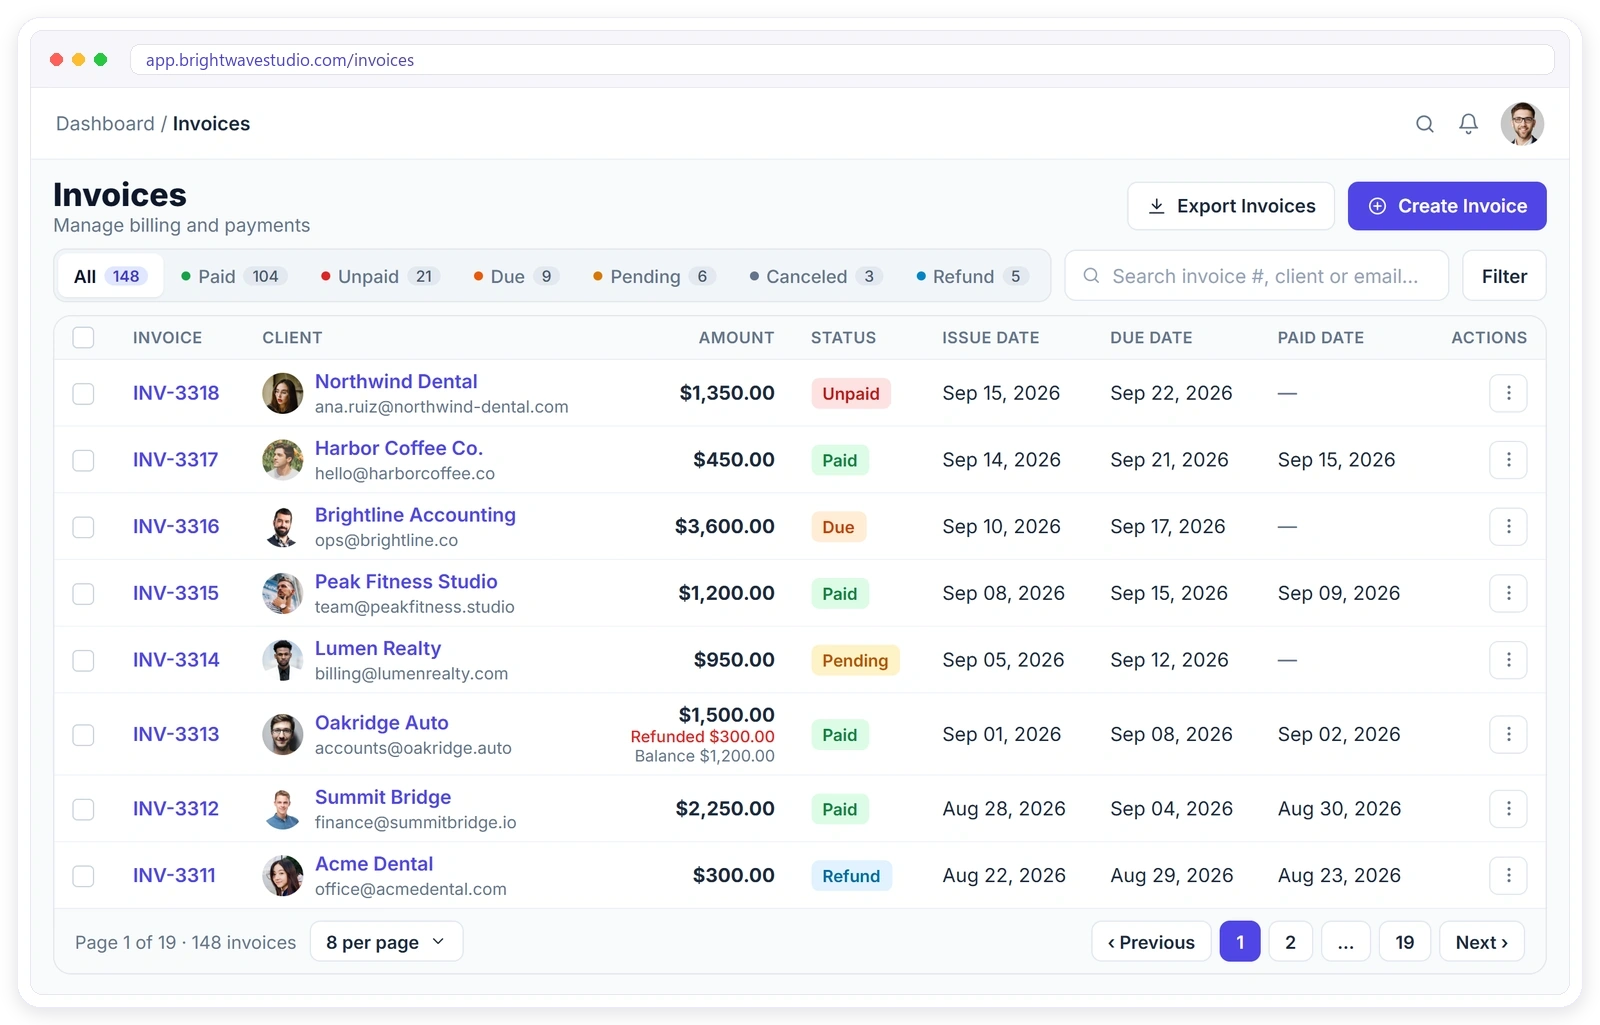The width and height of the screenshot is (1600, 1025).
Task: Check the box for INV-3317
Action: (83, 461)
